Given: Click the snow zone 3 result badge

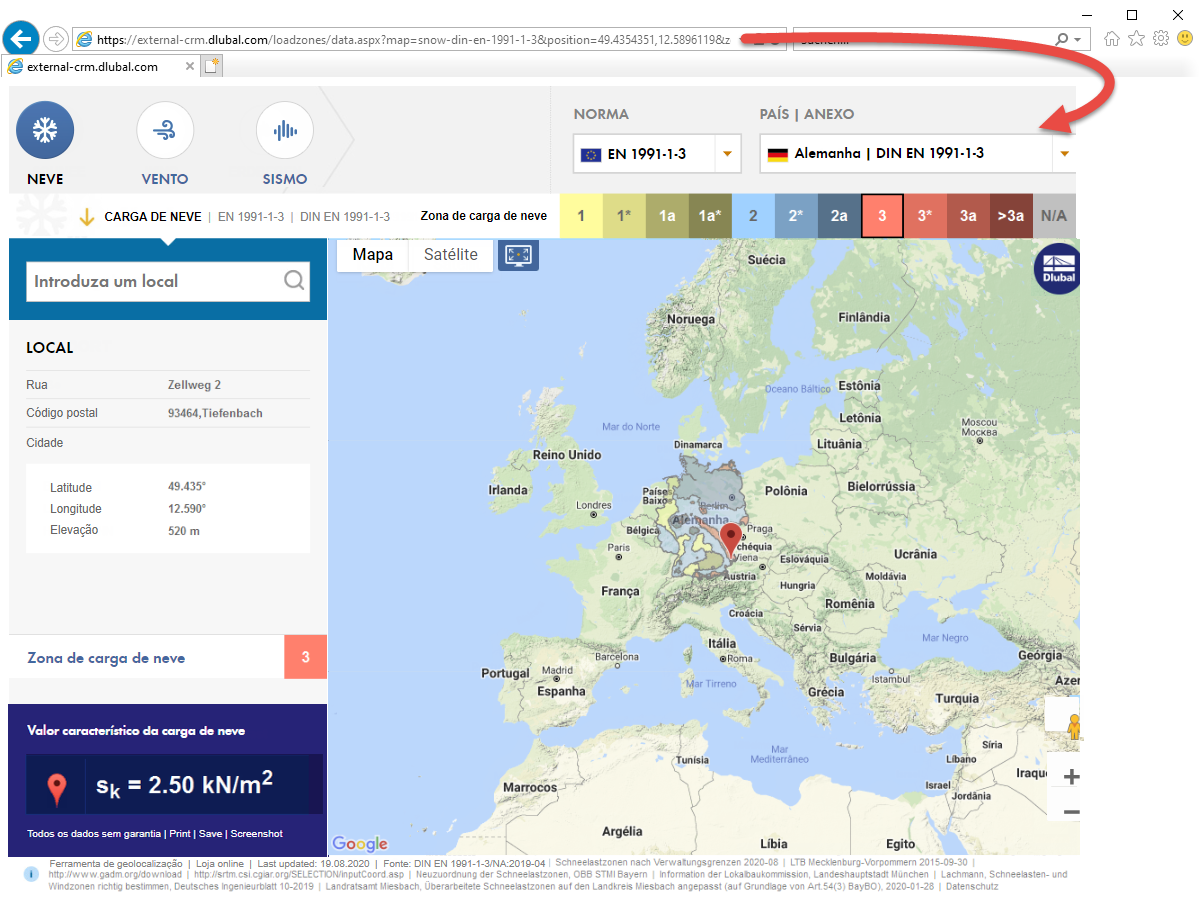Looking at the screenshot, I should 306,658.
